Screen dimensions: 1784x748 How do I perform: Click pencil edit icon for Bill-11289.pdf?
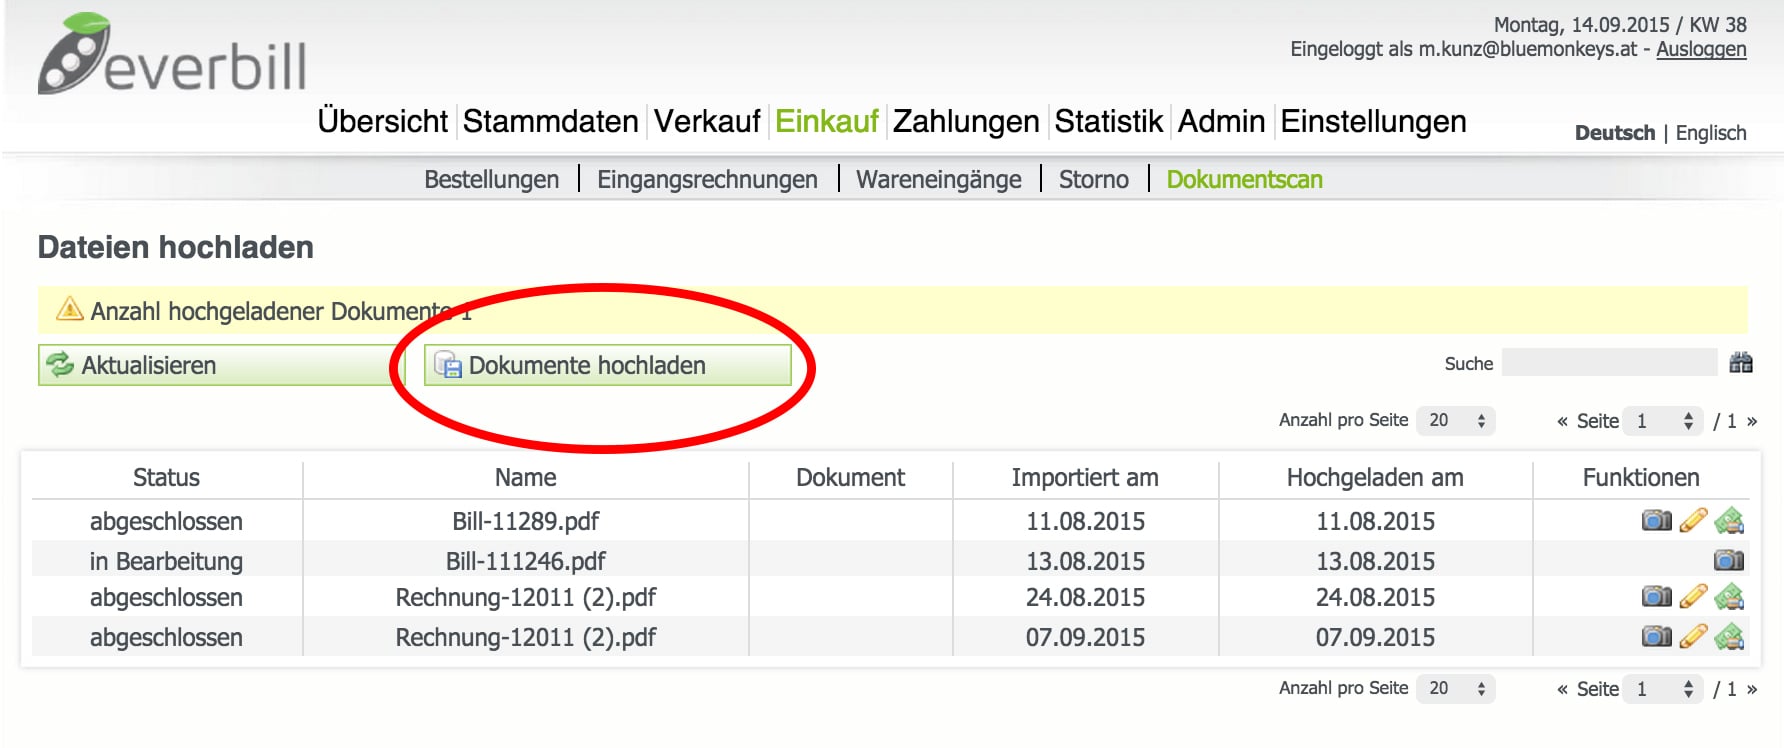point(1693,521)
